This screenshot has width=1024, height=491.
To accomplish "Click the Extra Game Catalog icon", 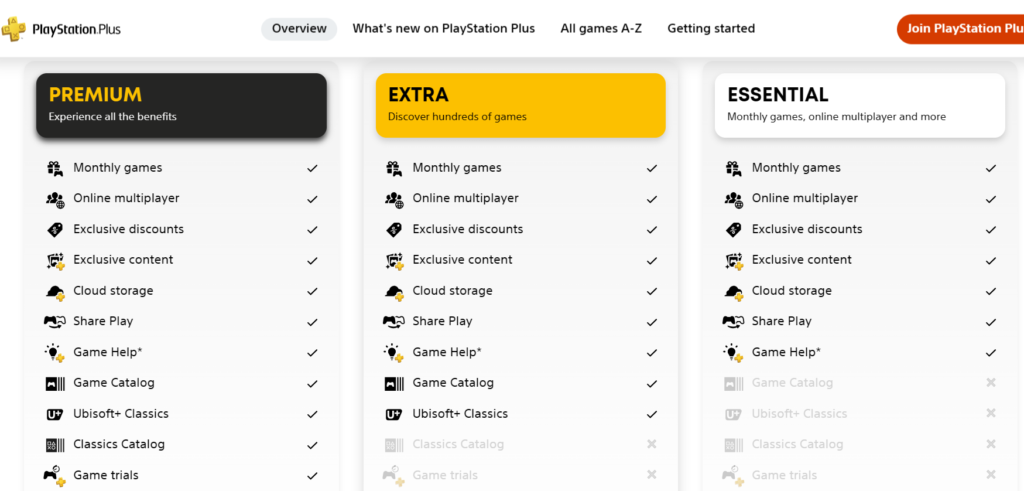I will coord(394,383).
